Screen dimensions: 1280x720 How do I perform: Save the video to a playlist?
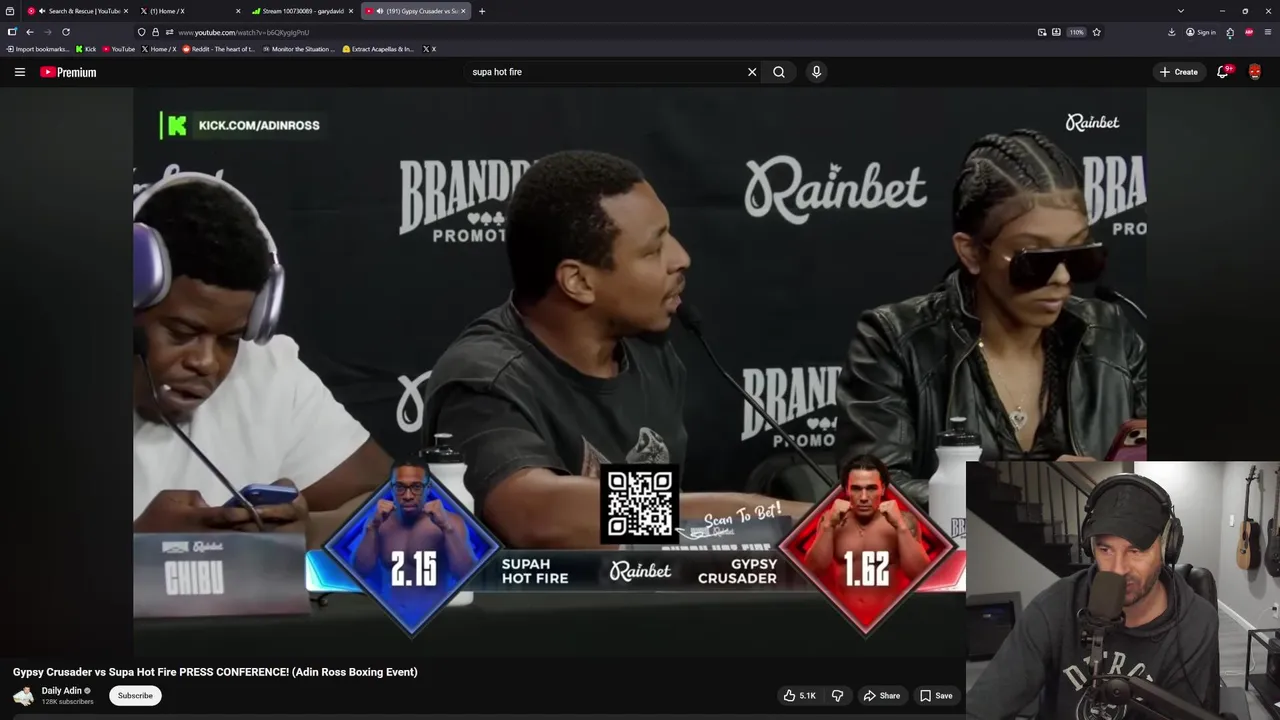click(x=936, y=696)
